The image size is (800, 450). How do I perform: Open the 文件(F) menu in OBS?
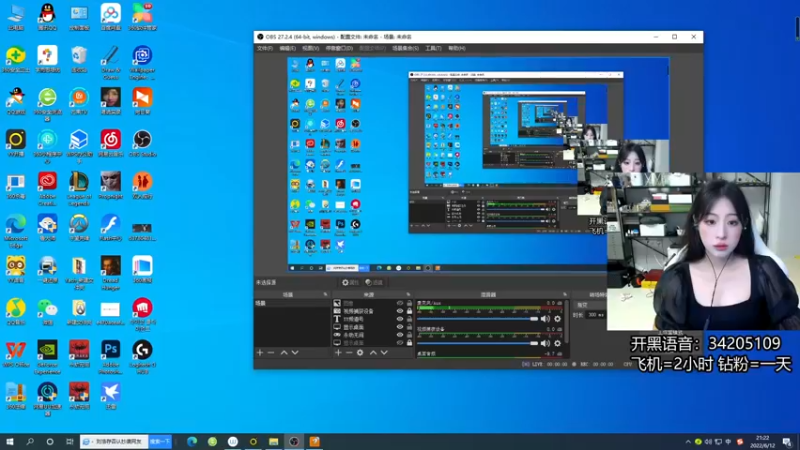(265, 48)
